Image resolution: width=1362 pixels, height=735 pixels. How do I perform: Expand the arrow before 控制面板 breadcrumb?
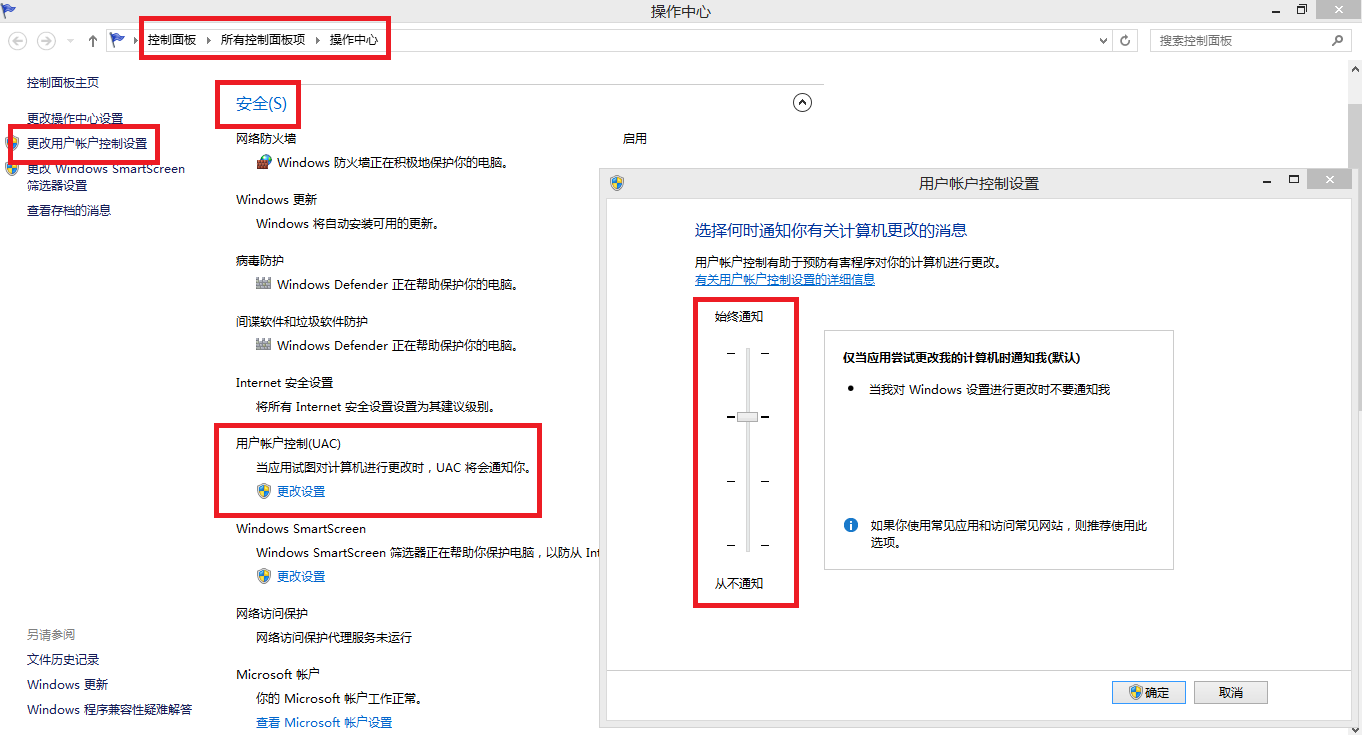[136, 40]
